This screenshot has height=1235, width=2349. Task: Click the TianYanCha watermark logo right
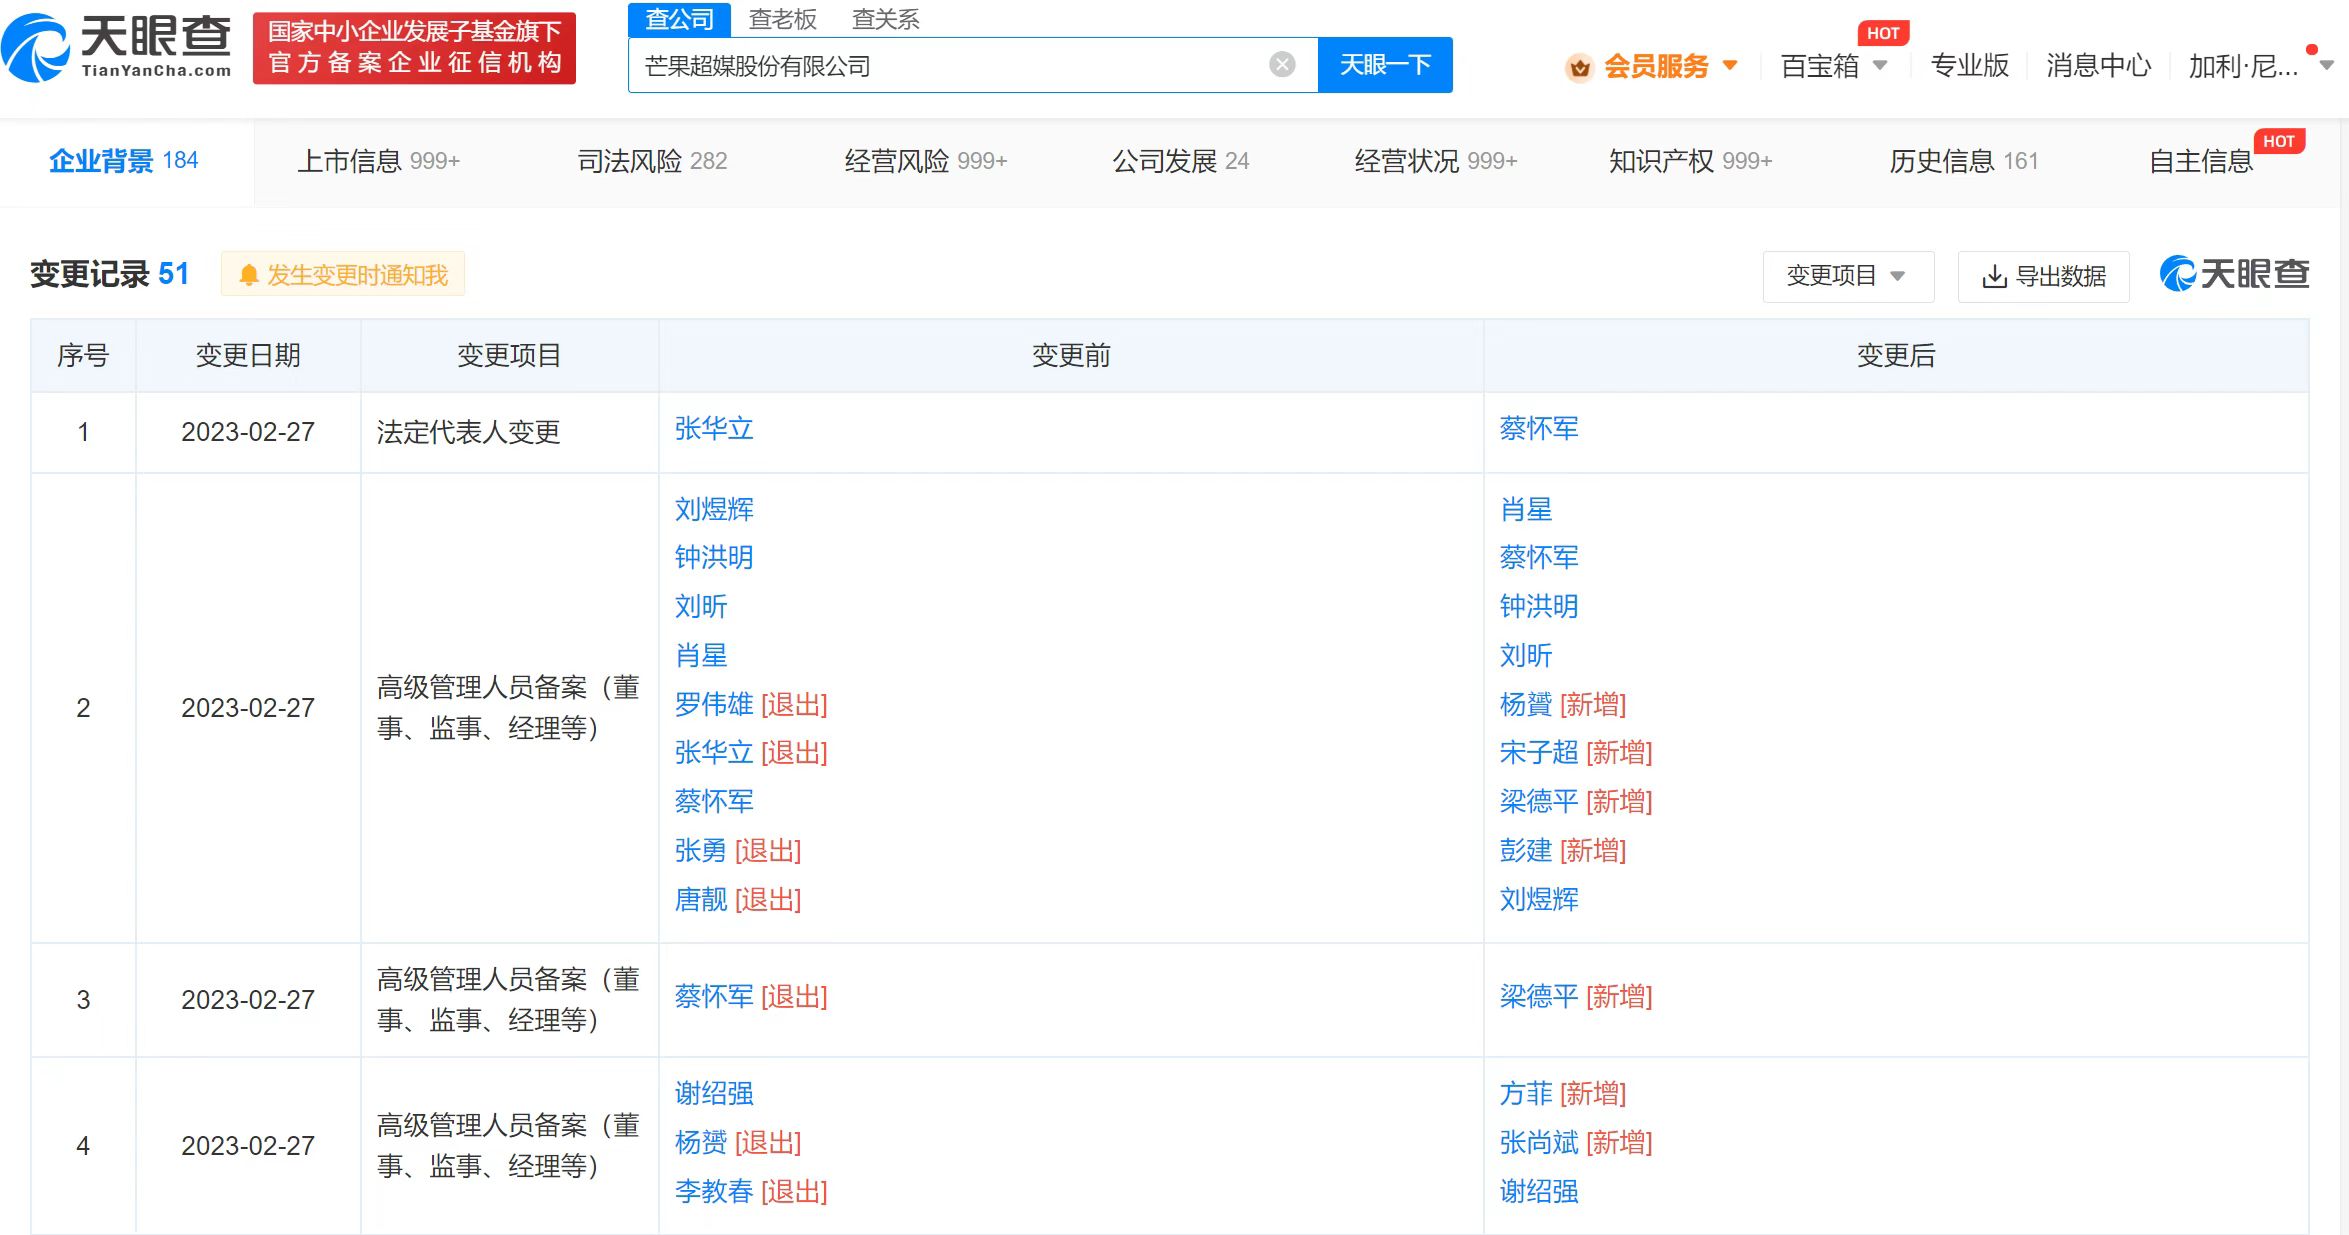pyautogui.click(x=2234, y=274)
